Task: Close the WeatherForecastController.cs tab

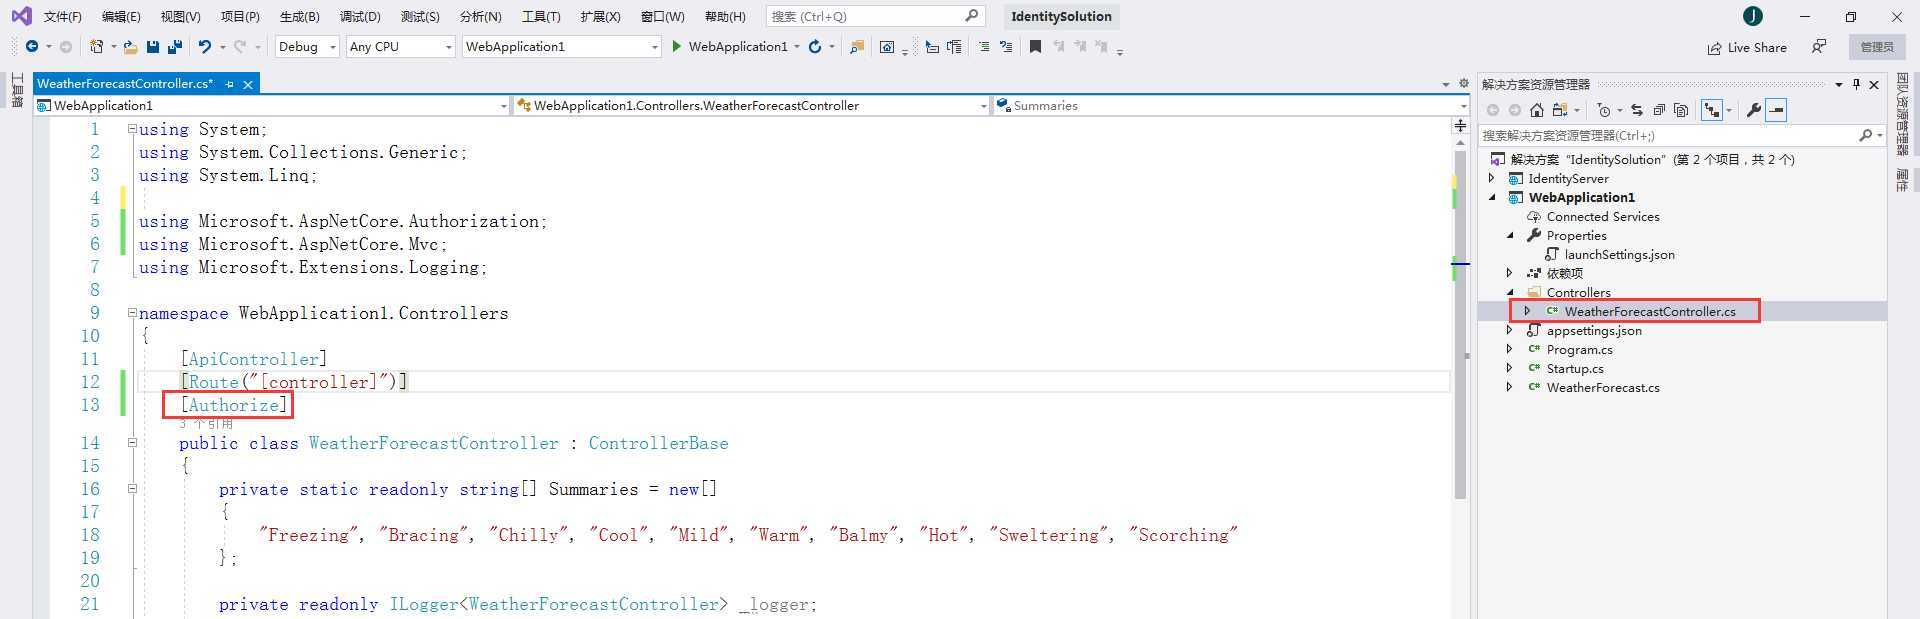Action: click(x=248, y=84)
